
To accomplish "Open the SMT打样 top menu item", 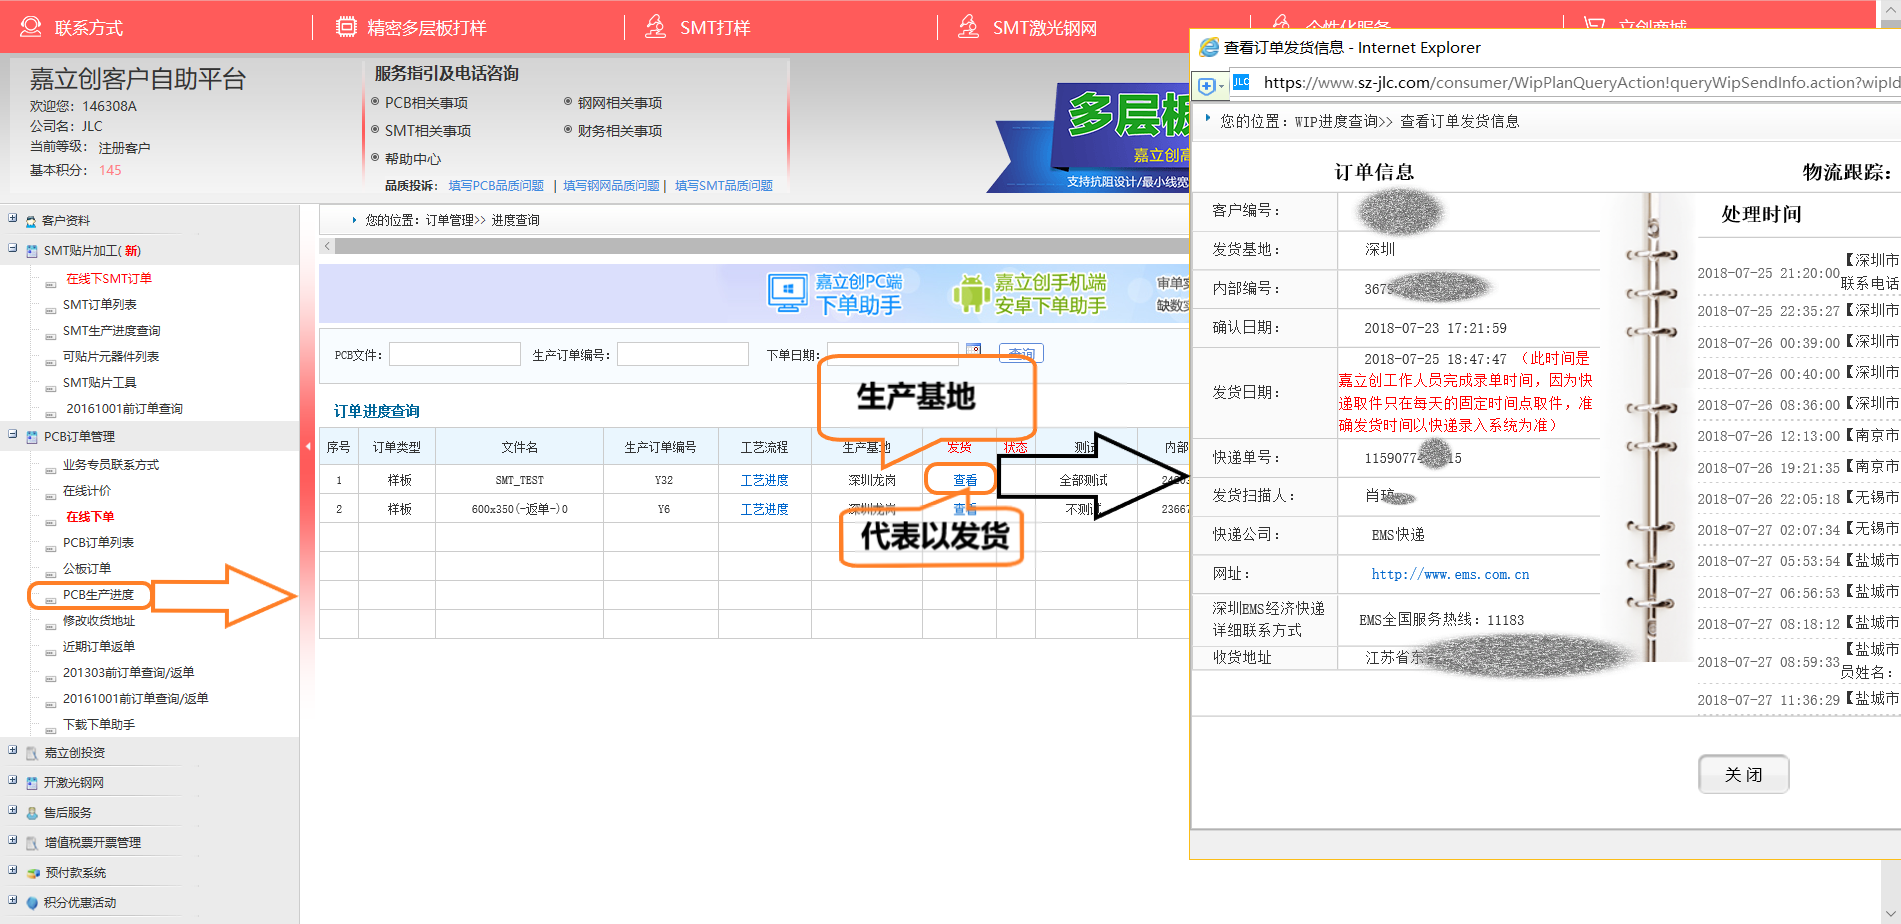I will coord(714,28).
